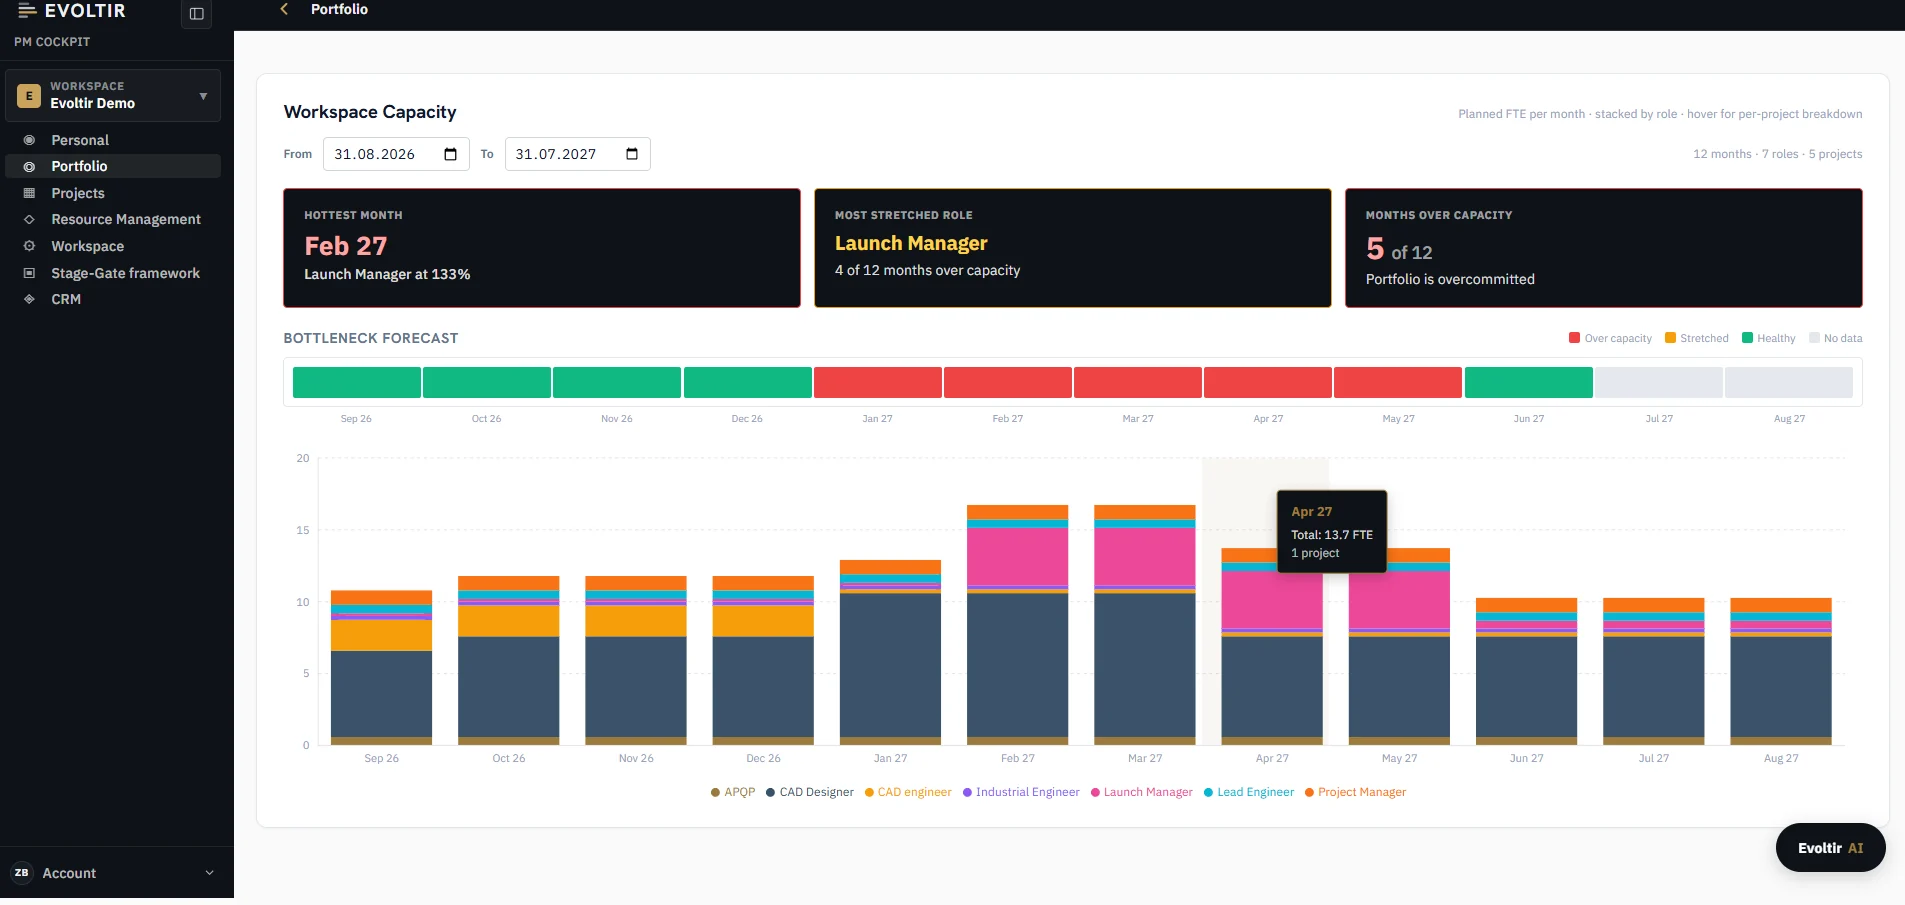This screenshot has height=905, width=1905.
Task: Click the Months Over Capacity card
Action: point(1604,248)
